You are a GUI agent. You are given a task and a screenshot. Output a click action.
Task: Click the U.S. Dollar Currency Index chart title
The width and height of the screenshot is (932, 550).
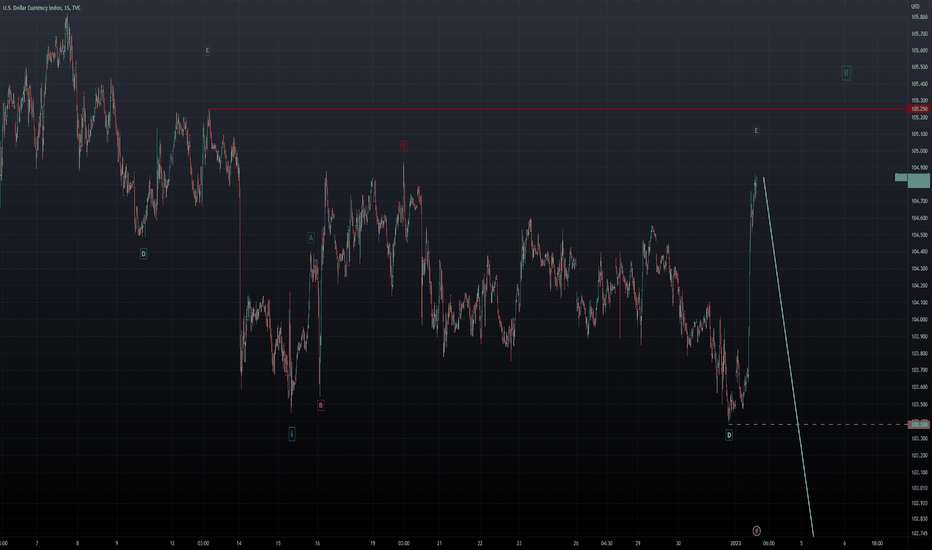click(42, 8)
